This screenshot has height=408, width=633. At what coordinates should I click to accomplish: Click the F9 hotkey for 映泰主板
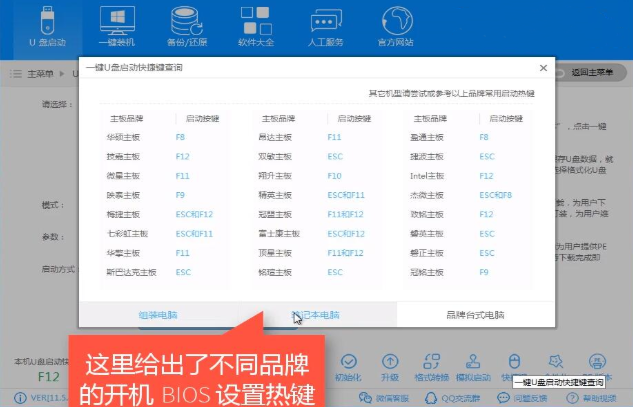click(x=180, y=195)
